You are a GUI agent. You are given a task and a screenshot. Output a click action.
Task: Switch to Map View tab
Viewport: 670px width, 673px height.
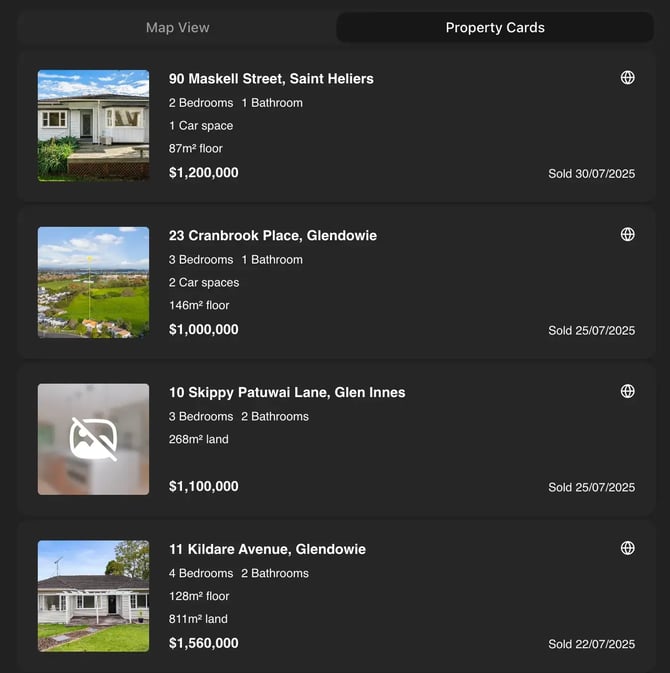tap(177, 28)
